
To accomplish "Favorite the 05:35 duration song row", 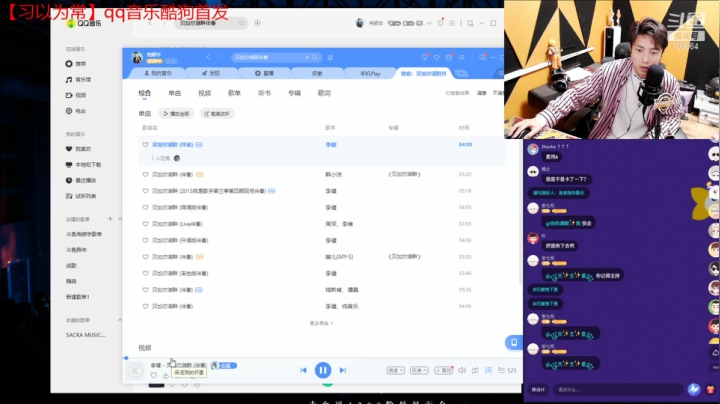I will tap(146, 290).
